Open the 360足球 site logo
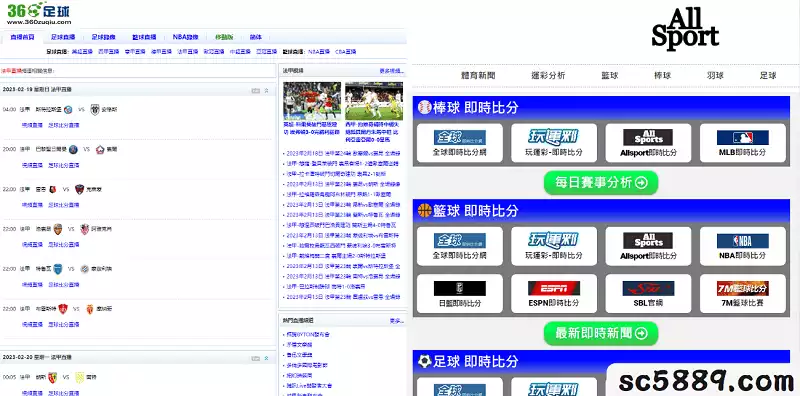This screenshot has height=396, width=800. coord(38,13)
